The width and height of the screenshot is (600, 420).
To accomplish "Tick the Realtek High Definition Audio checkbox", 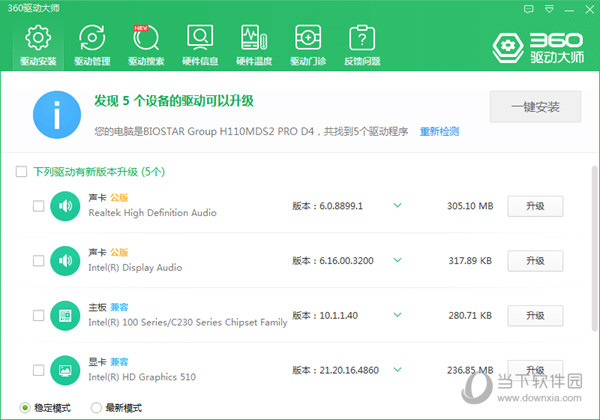I will (x=38, y=207).
